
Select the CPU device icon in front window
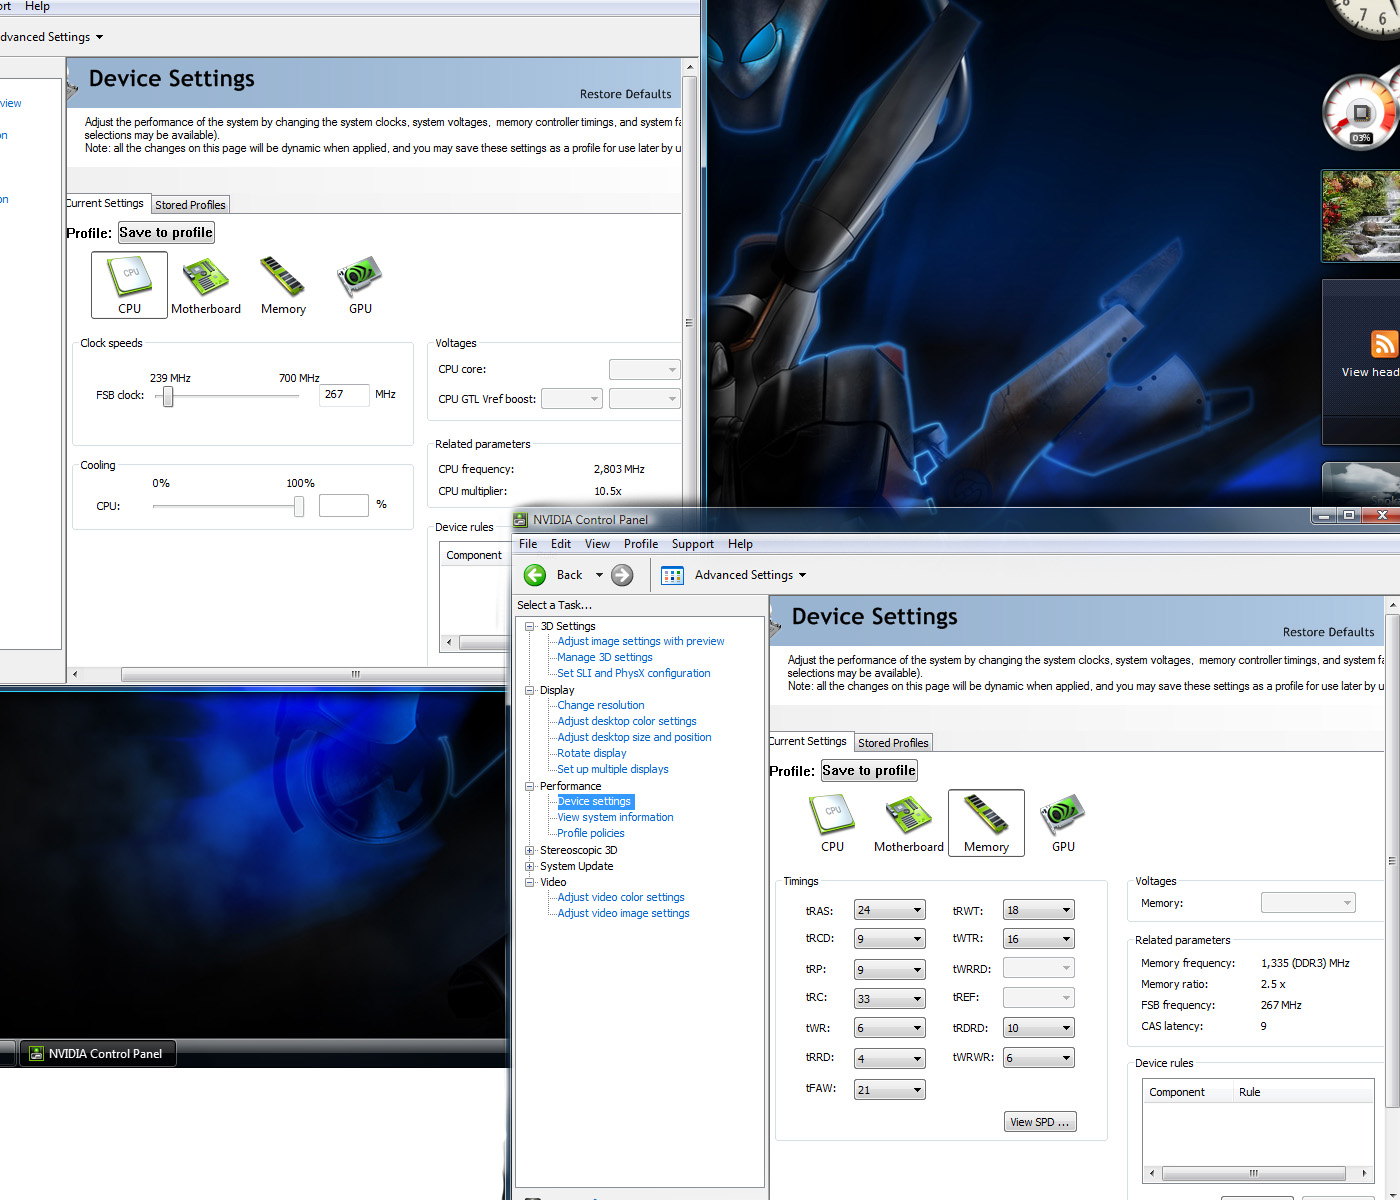click(832, 822)
